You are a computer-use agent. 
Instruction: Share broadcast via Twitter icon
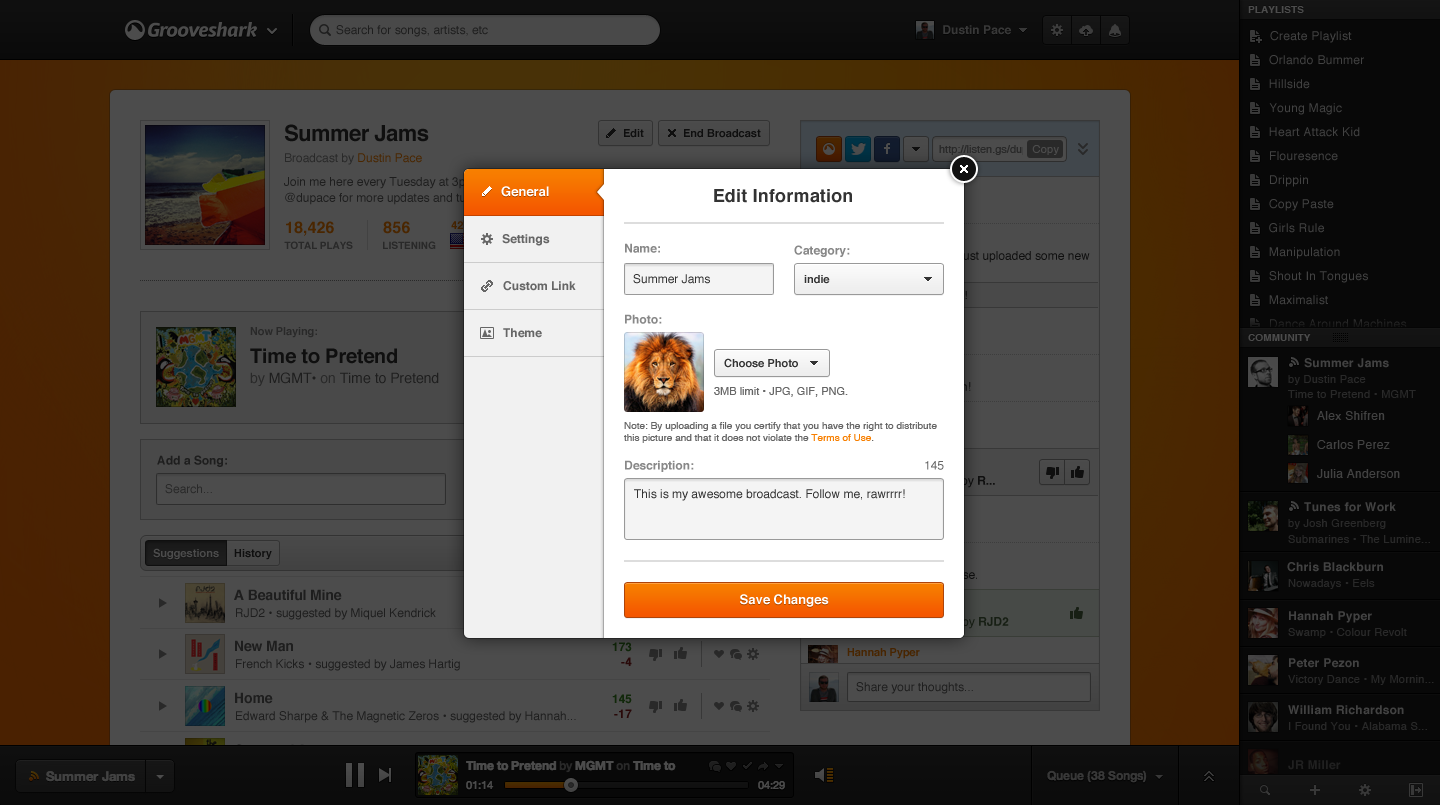(857, 149)
